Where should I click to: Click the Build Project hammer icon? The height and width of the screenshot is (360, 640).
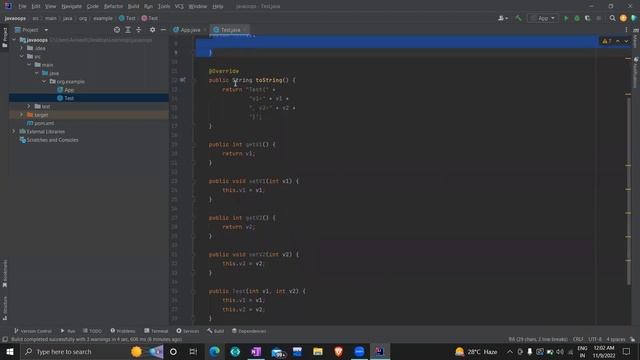click(x=518, y=18)
